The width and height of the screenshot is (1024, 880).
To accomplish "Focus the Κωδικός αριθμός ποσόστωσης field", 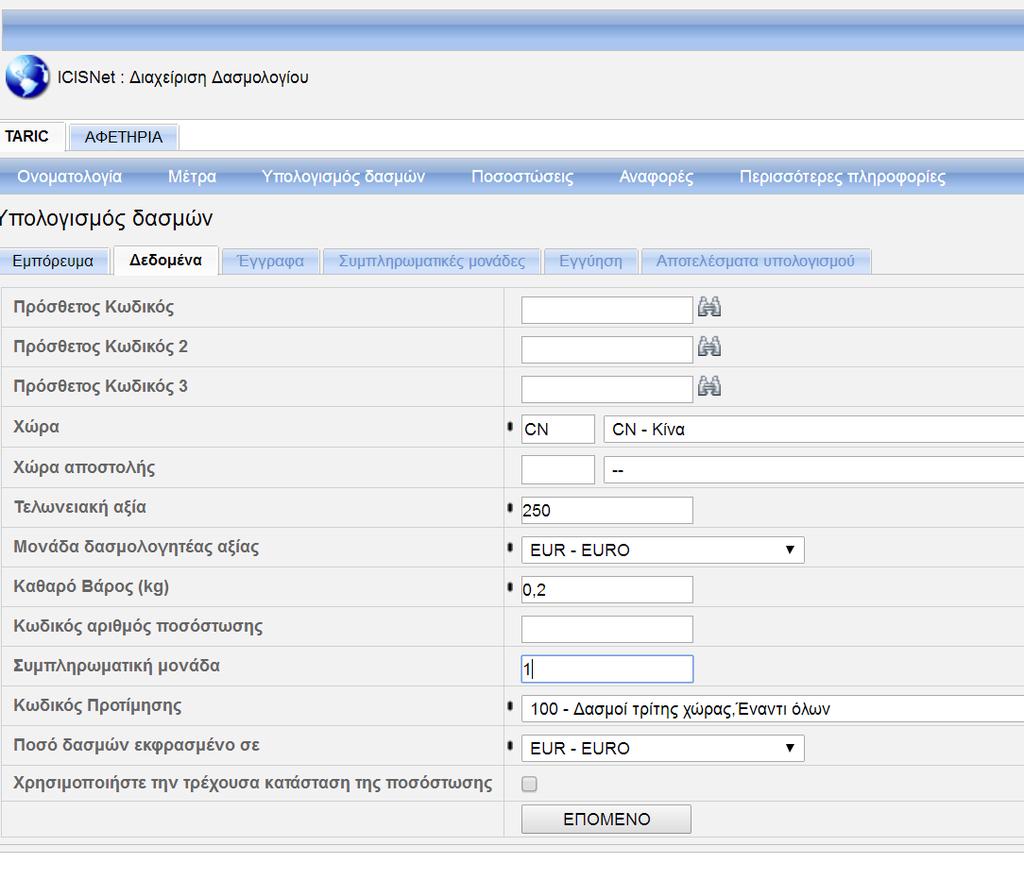I will (607, 629).
